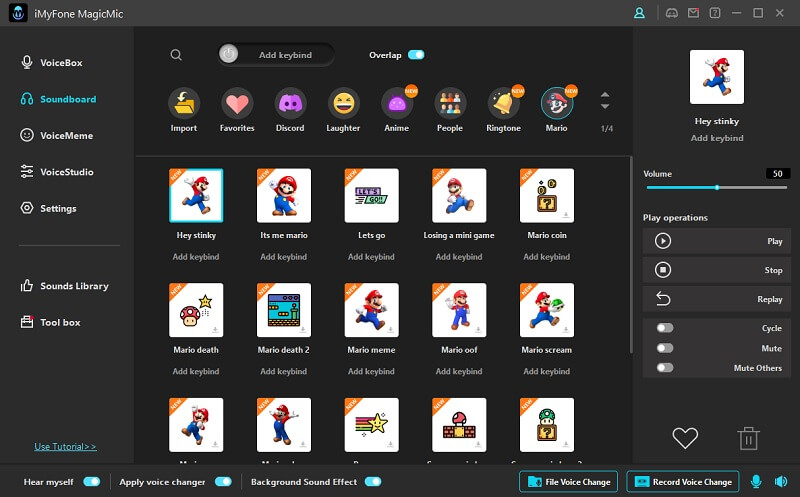
Task: Delete the sound using the trash icon
Action: (748, 437)
